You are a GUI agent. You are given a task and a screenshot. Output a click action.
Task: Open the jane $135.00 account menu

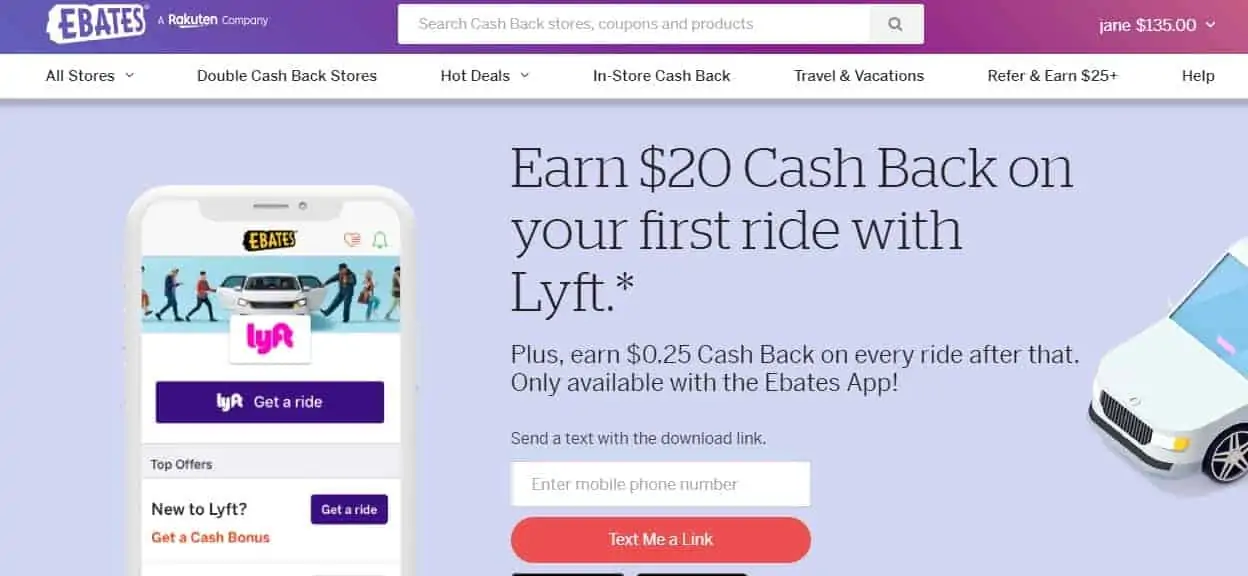pyautogui.click(x=1157, y=25)
